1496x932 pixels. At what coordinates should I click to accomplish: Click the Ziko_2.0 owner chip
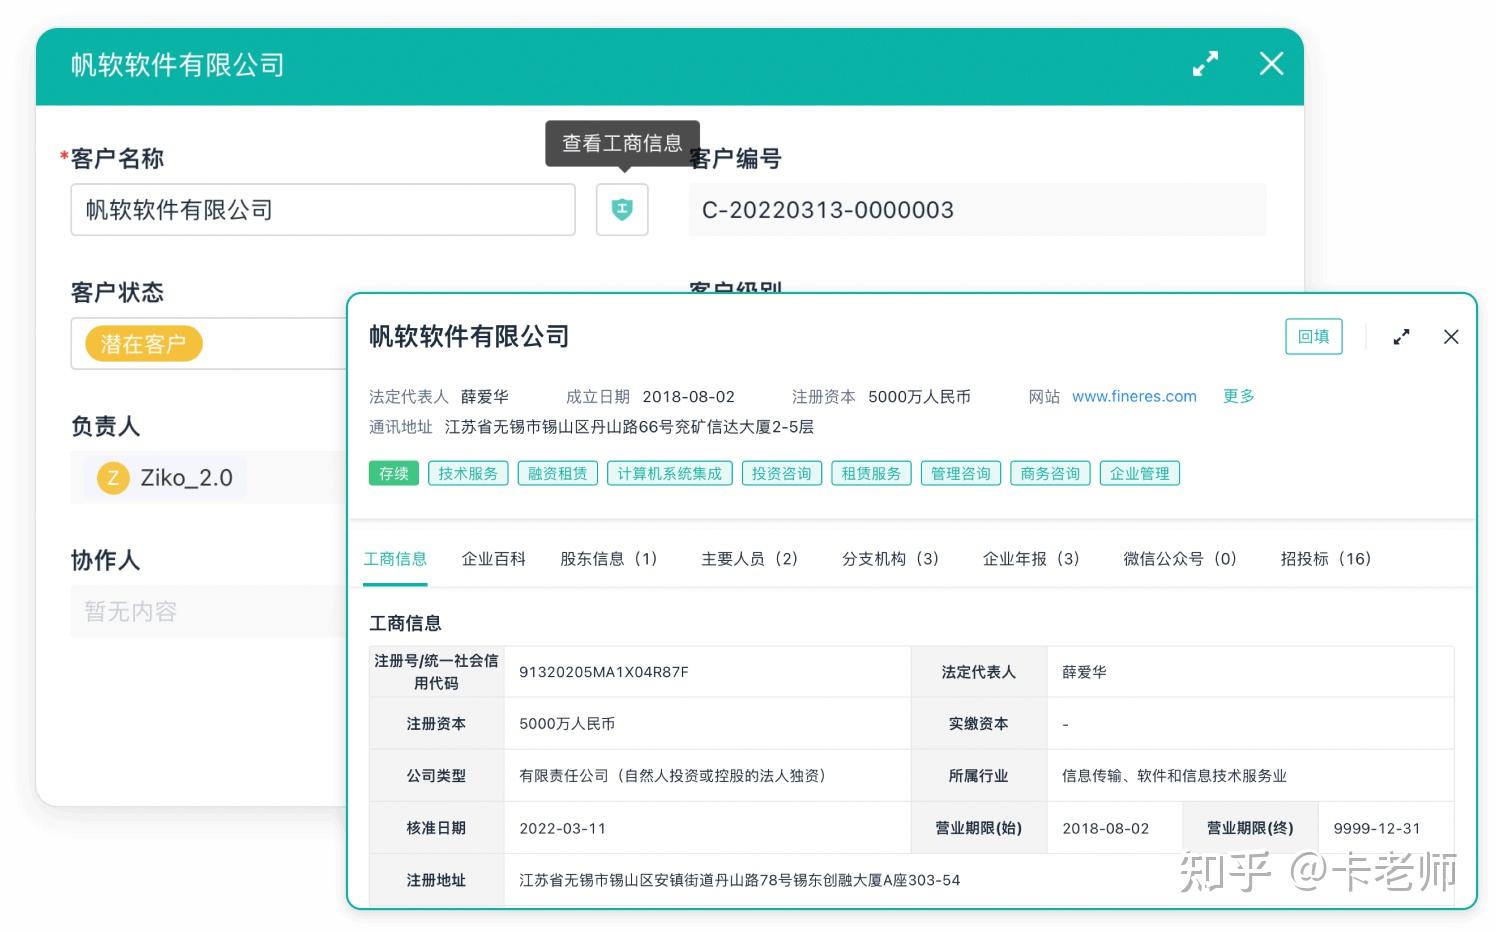(x=166, y=478)
